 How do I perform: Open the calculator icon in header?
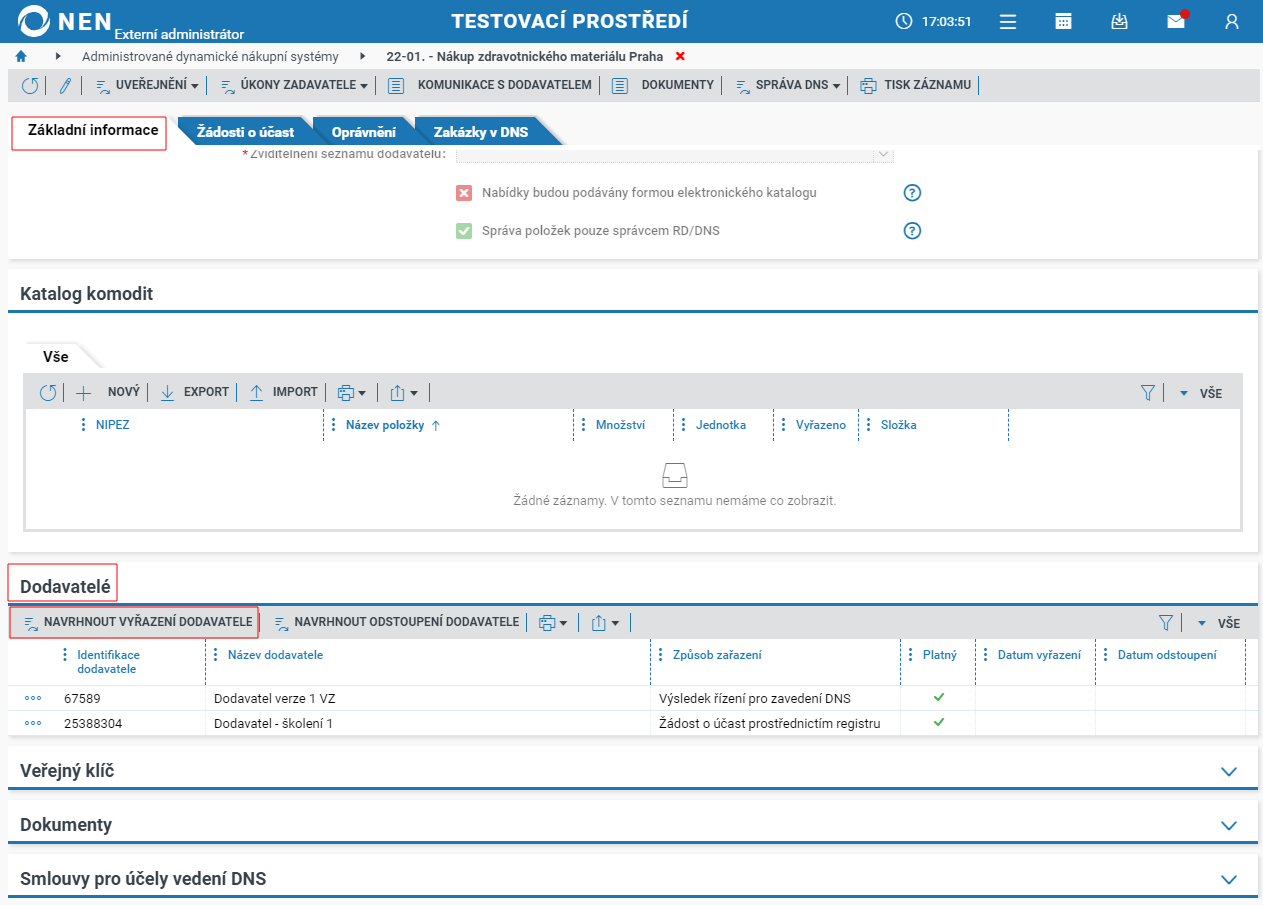tap(1064, 21)
